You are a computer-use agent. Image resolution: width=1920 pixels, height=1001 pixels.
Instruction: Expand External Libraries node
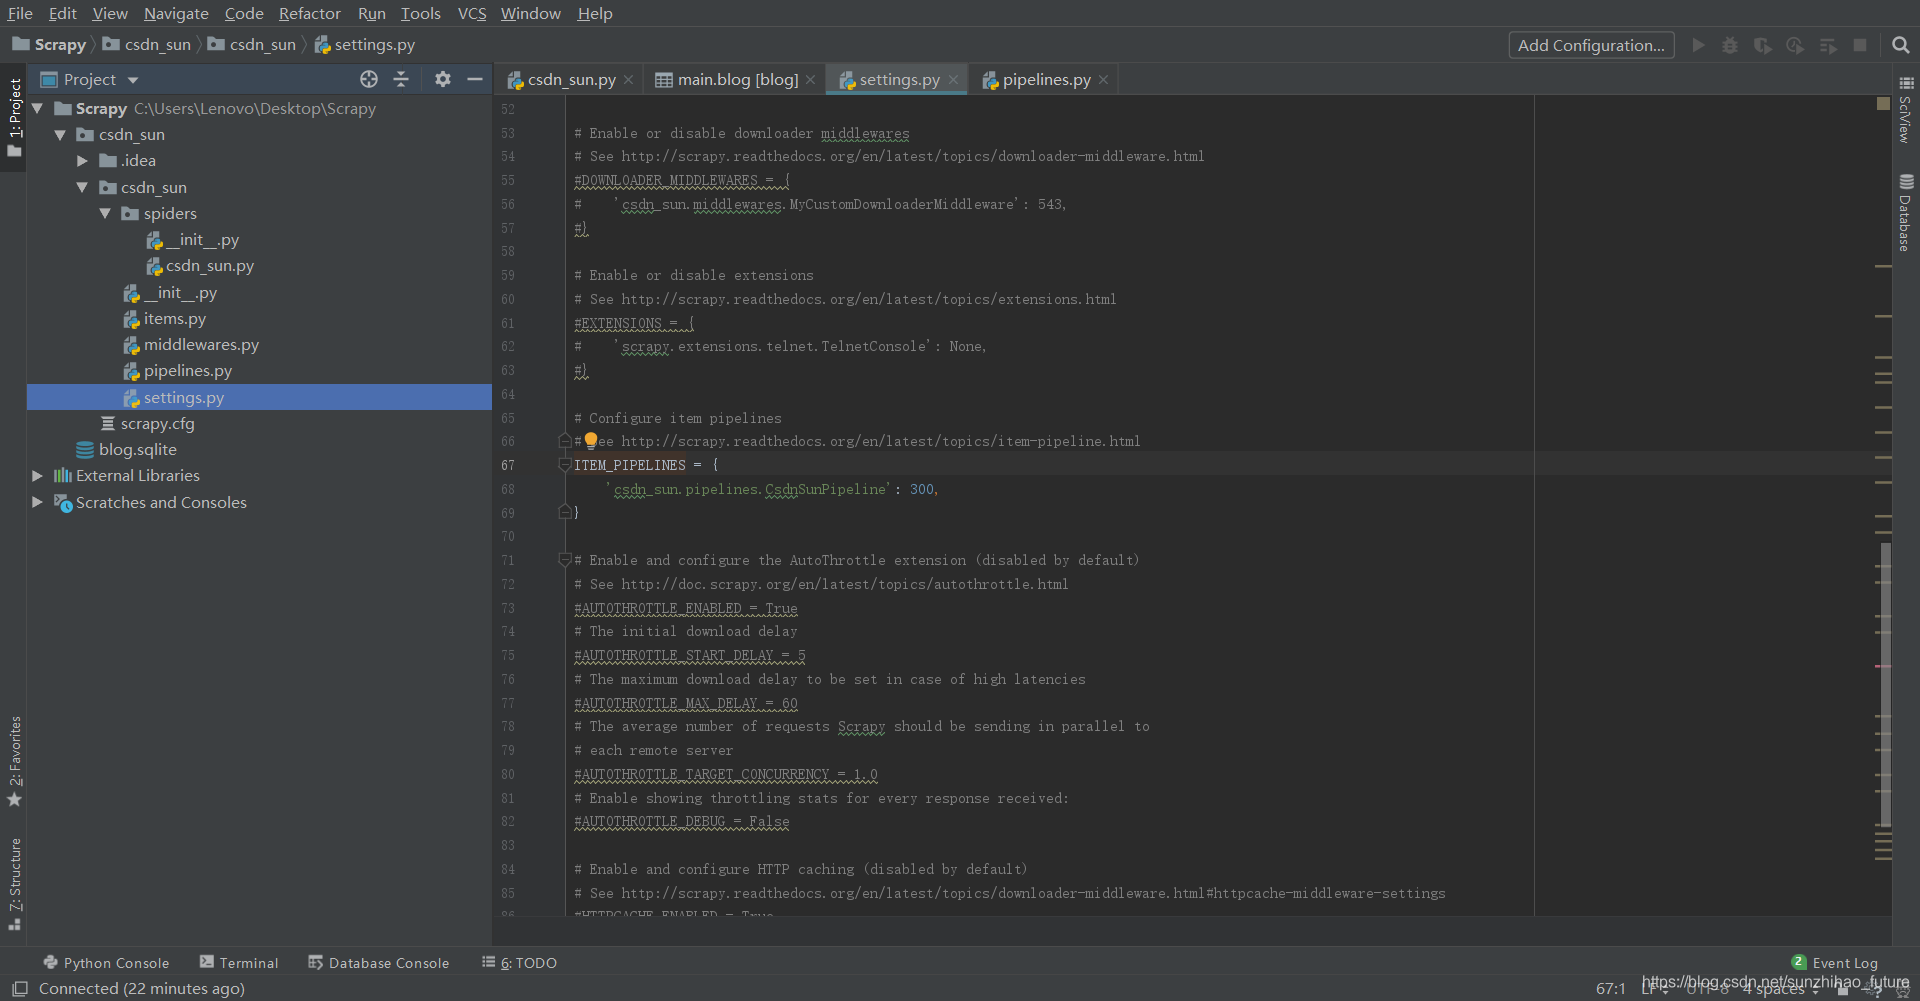point(38,475)
